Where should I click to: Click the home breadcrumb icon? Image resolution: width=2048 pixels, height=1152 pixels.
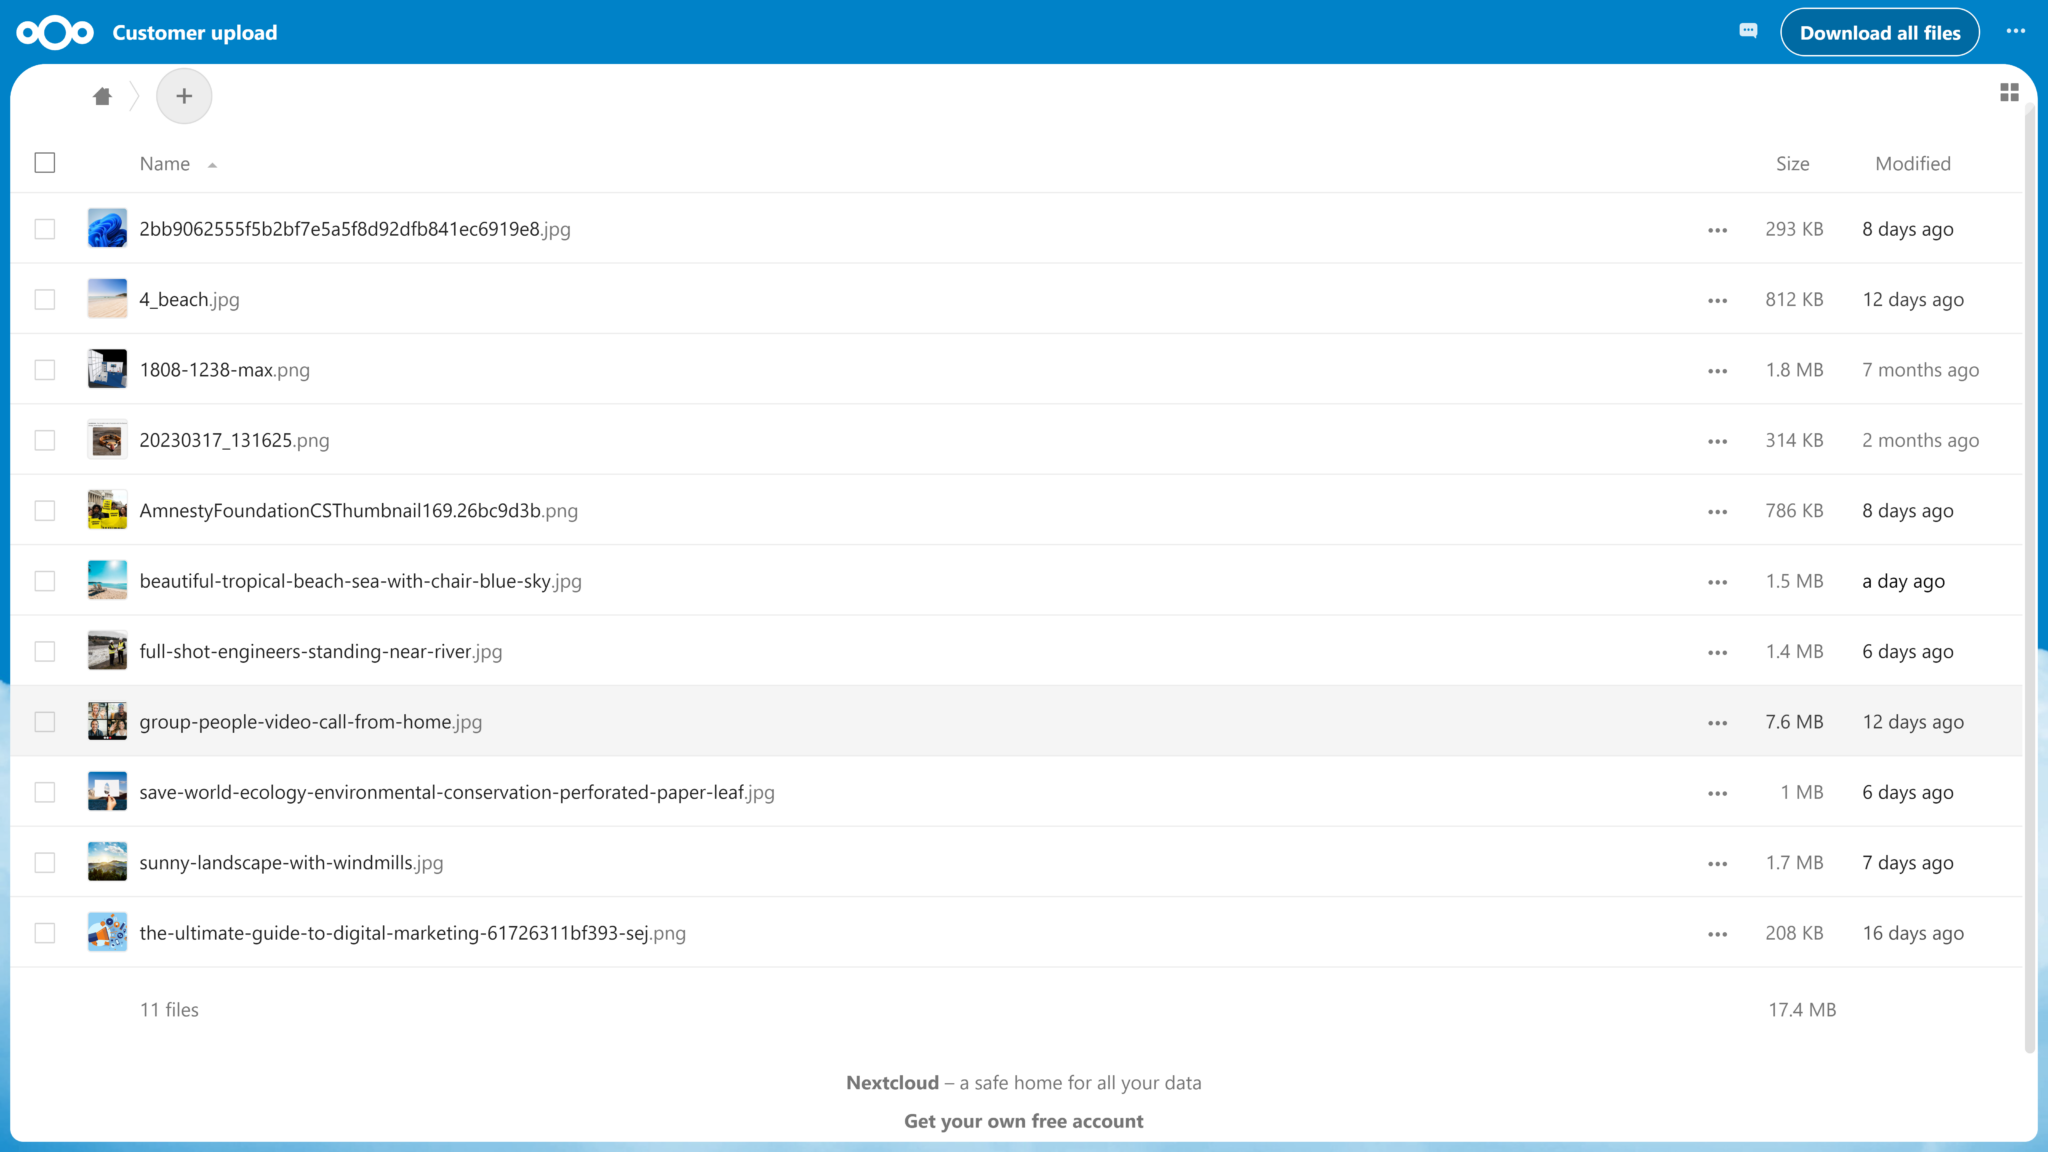(x=102, y=95)
